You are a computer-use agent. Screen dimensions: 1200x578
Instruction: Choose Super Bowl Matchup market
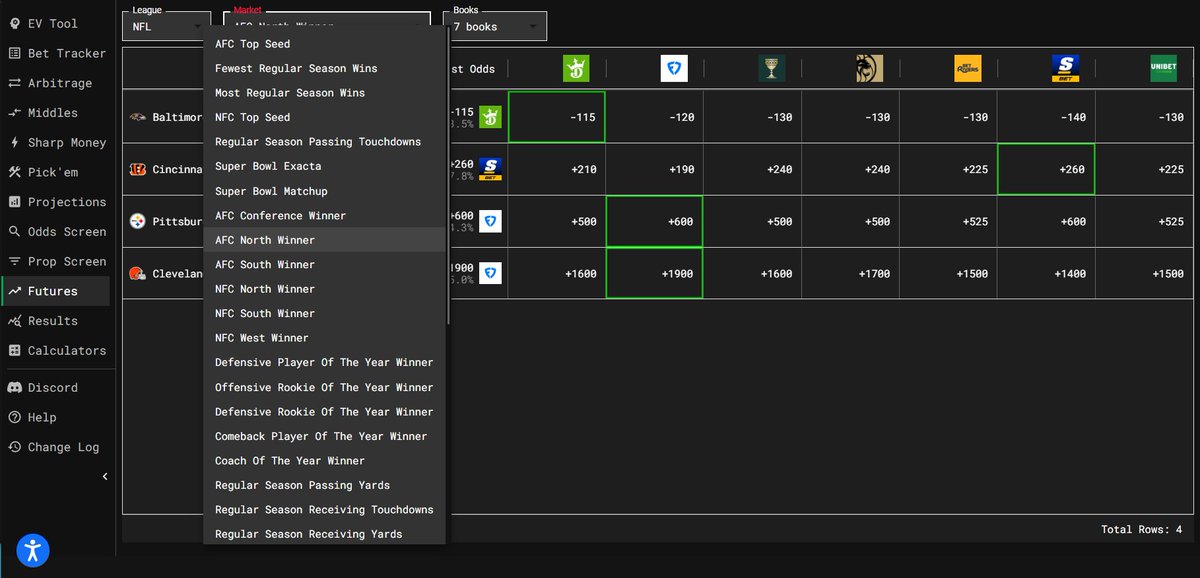(x=325, y=191)
